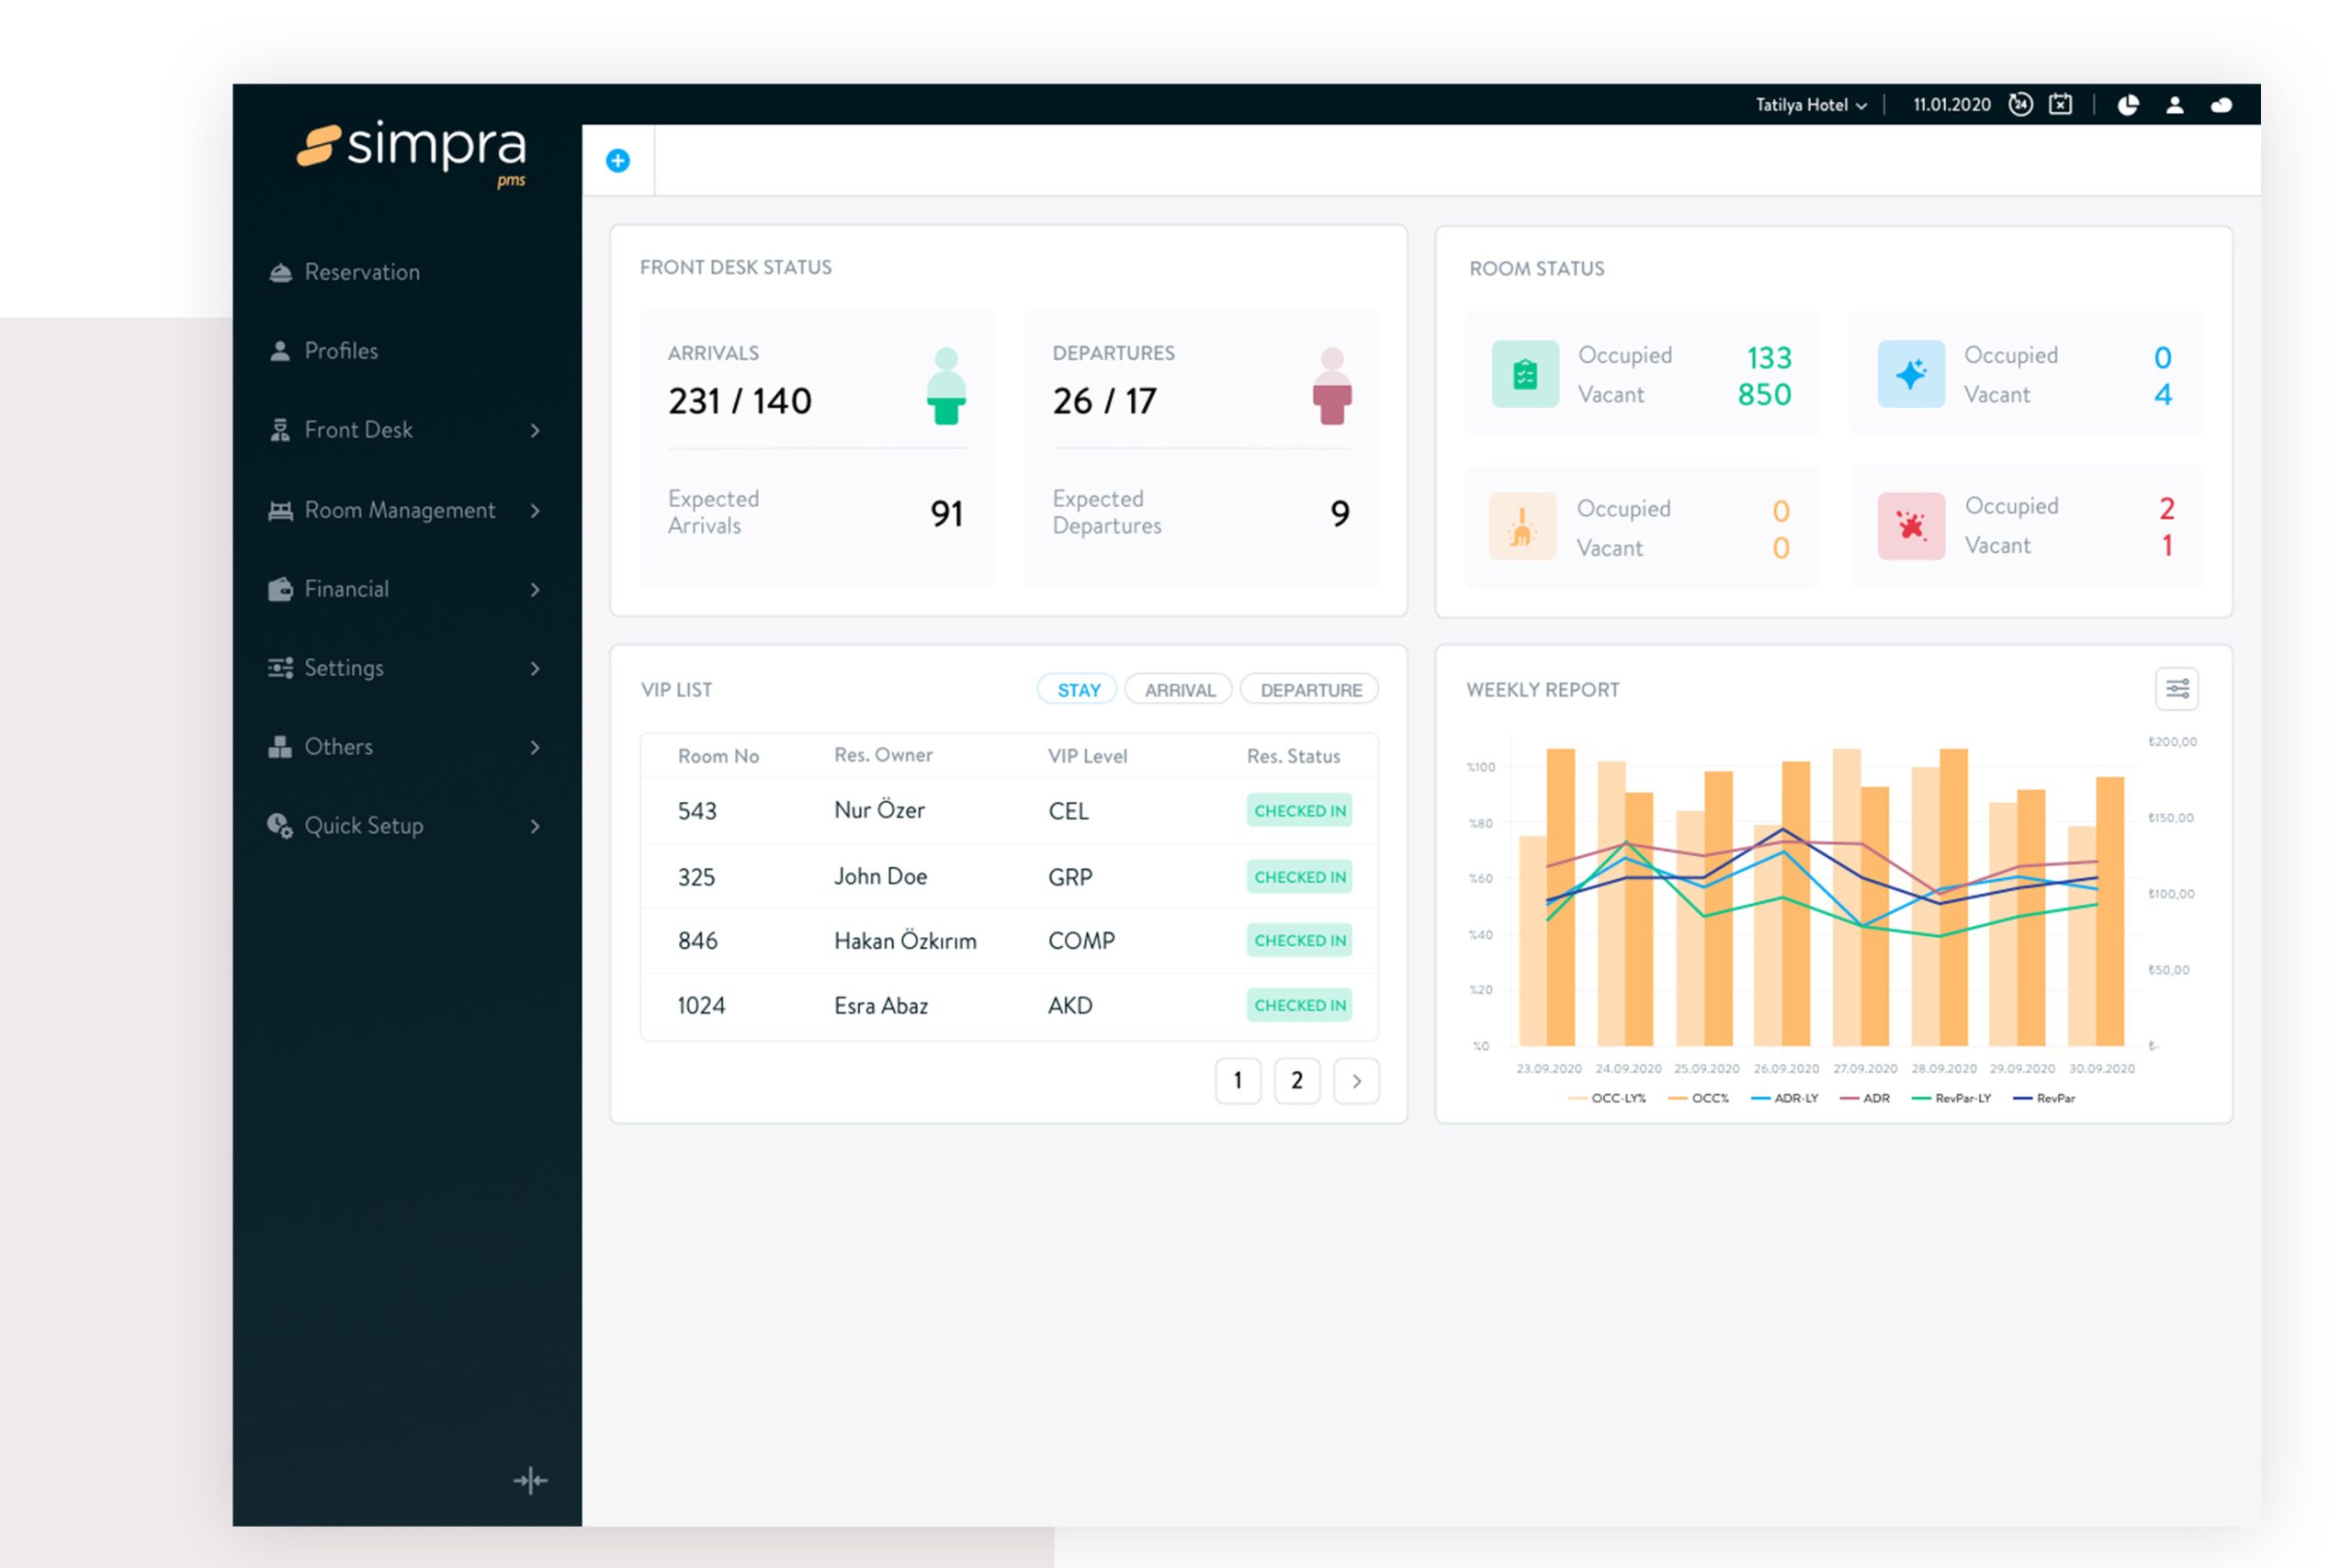Click next page arrow in VIP list
Viewport: 2352px width, 1568px height.
point(1356,1081)
